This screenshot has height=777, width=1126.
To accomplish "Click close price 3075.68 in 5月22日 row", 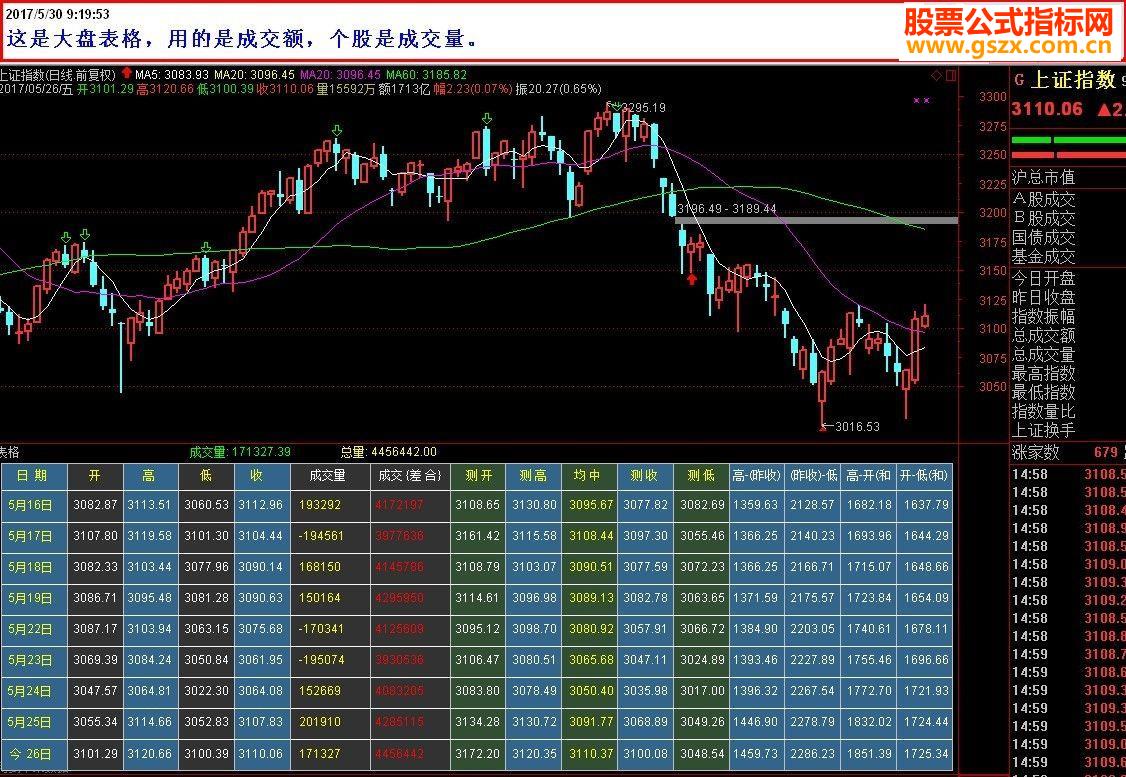I will pos(261,629).
